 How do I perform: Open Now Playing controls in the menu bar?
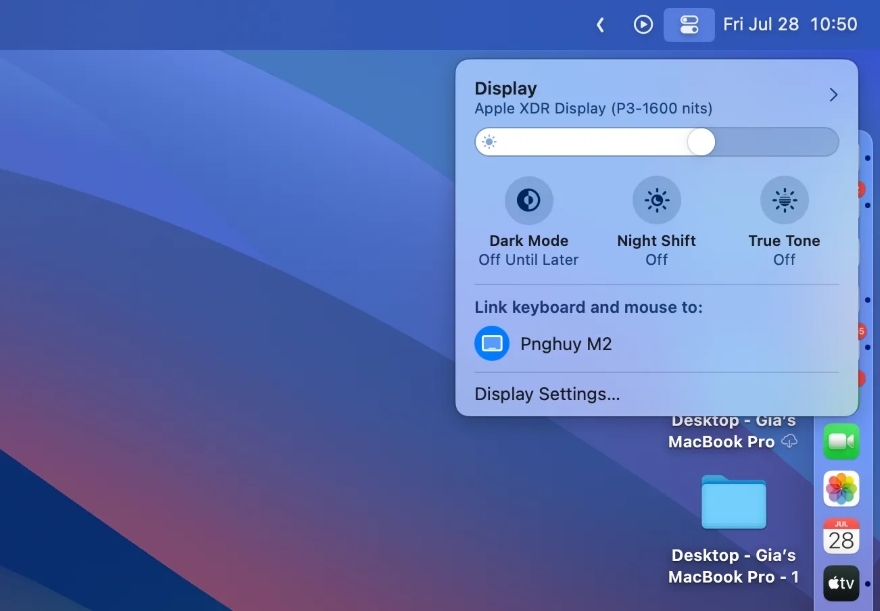643,24
